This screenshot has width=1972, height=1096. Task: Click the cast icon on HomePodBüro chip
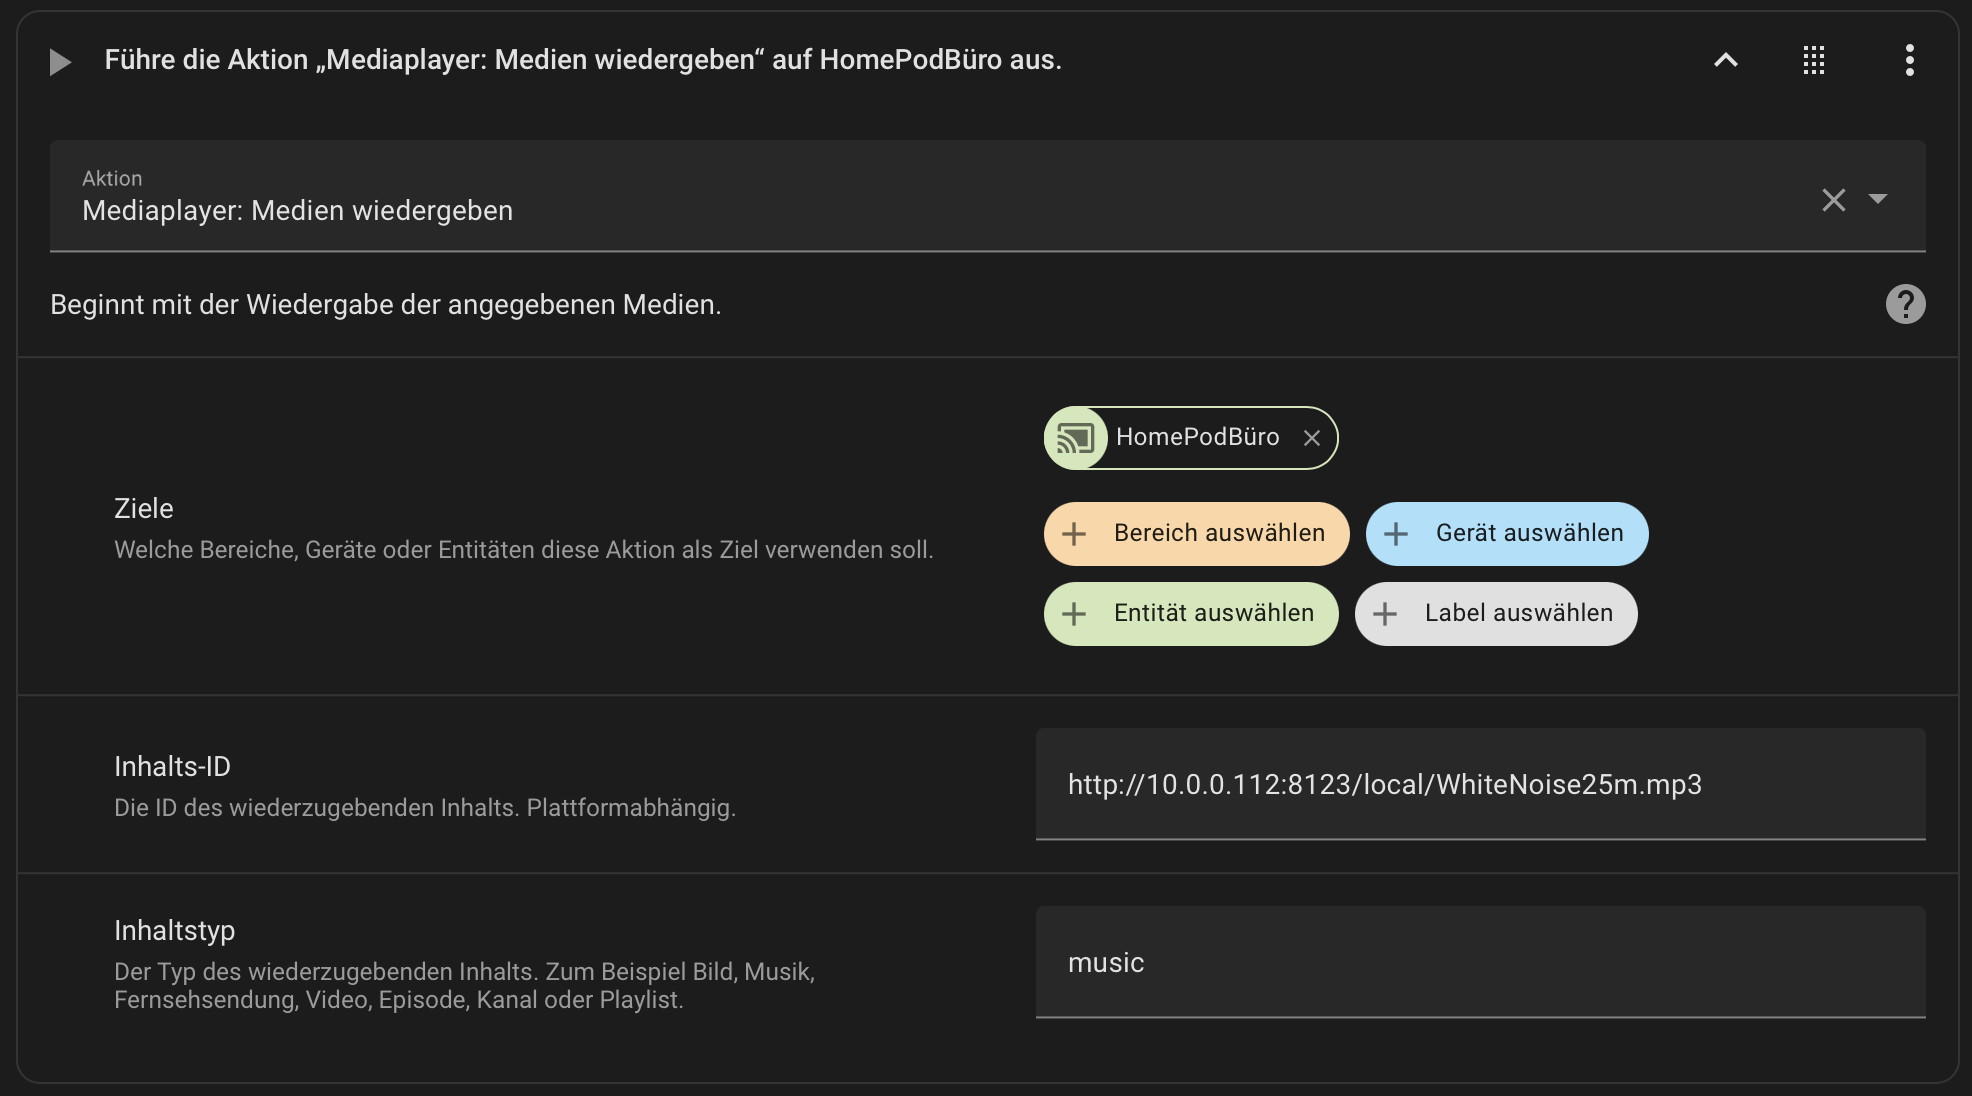[1076, 438]
